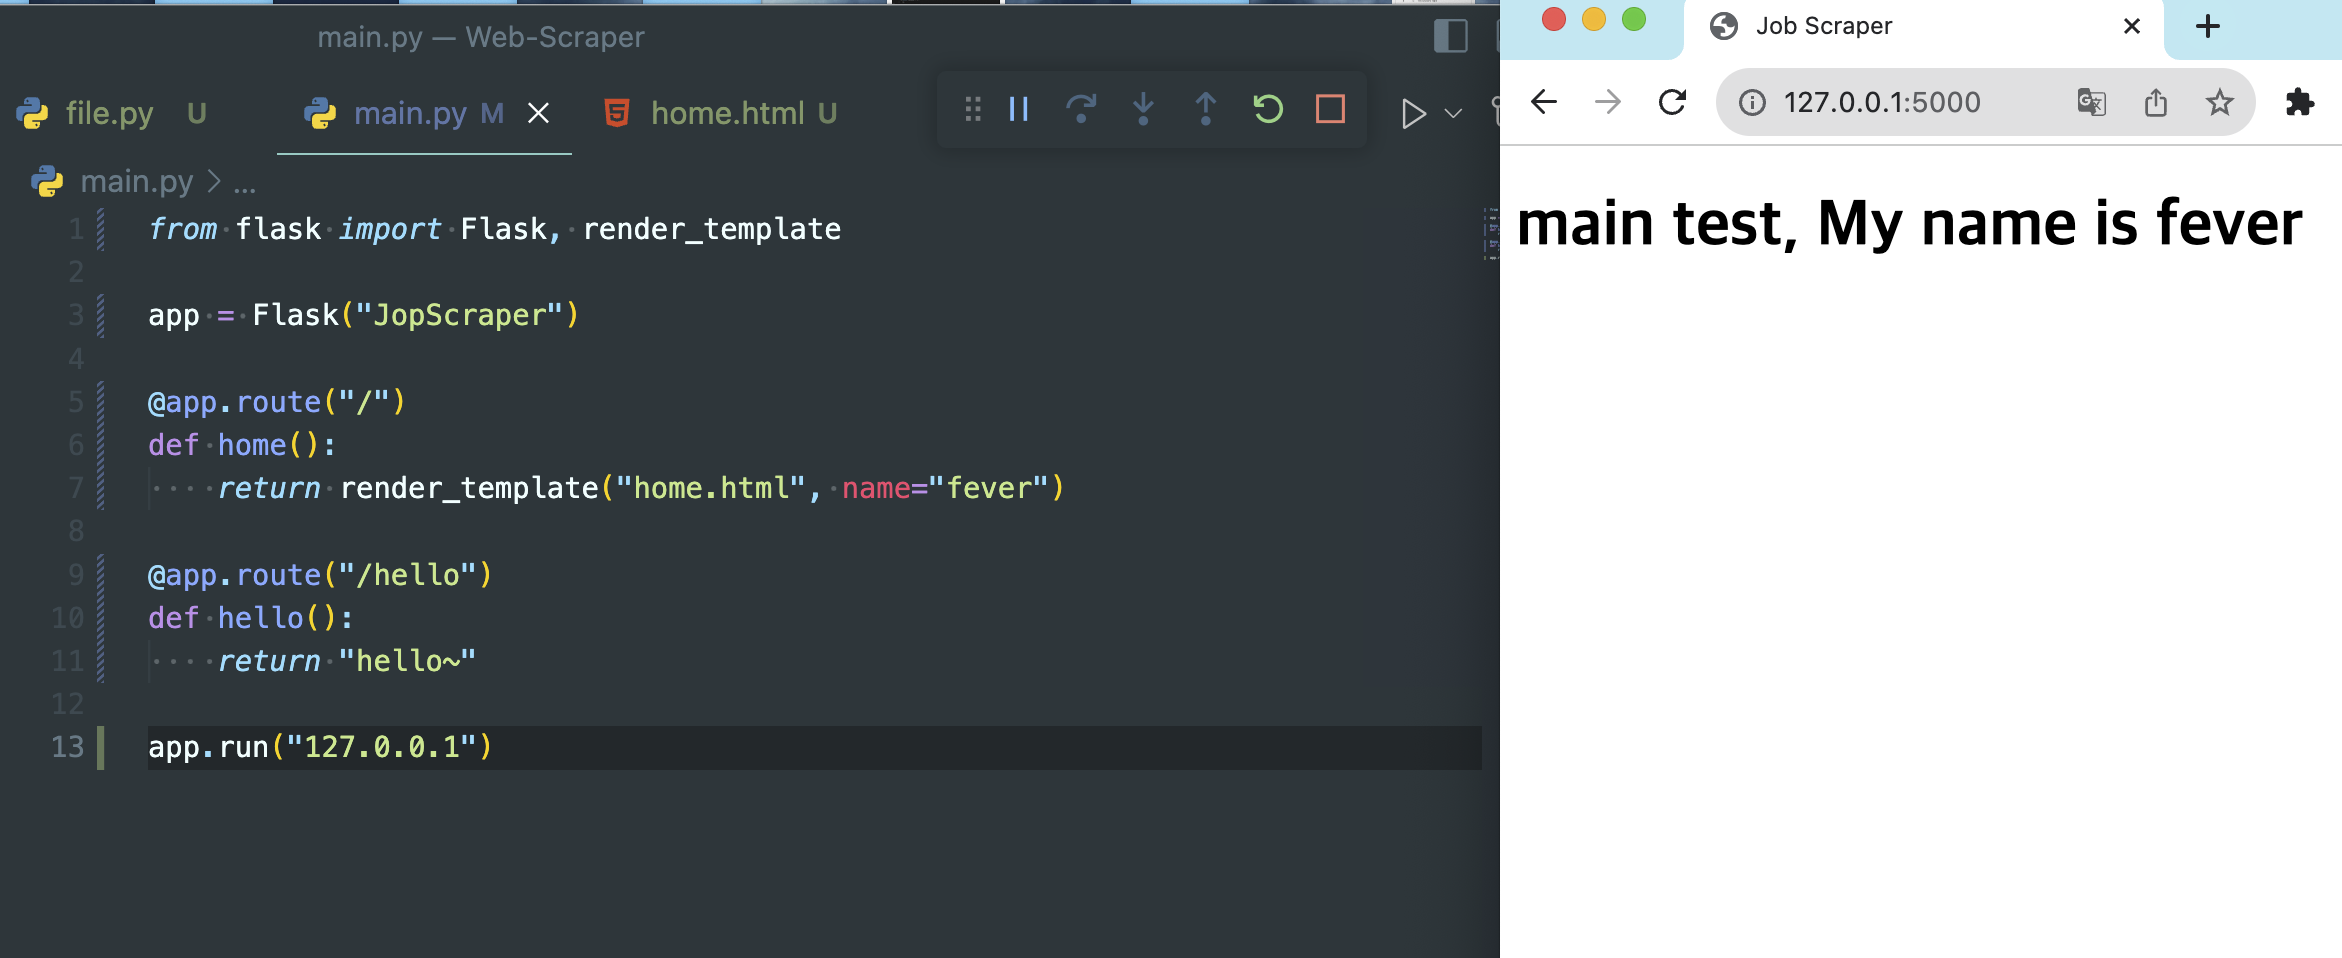This screenshot has height=958, width=2342.
Task: Click line number 13 in the gutter
Action: tap(68, 747)
